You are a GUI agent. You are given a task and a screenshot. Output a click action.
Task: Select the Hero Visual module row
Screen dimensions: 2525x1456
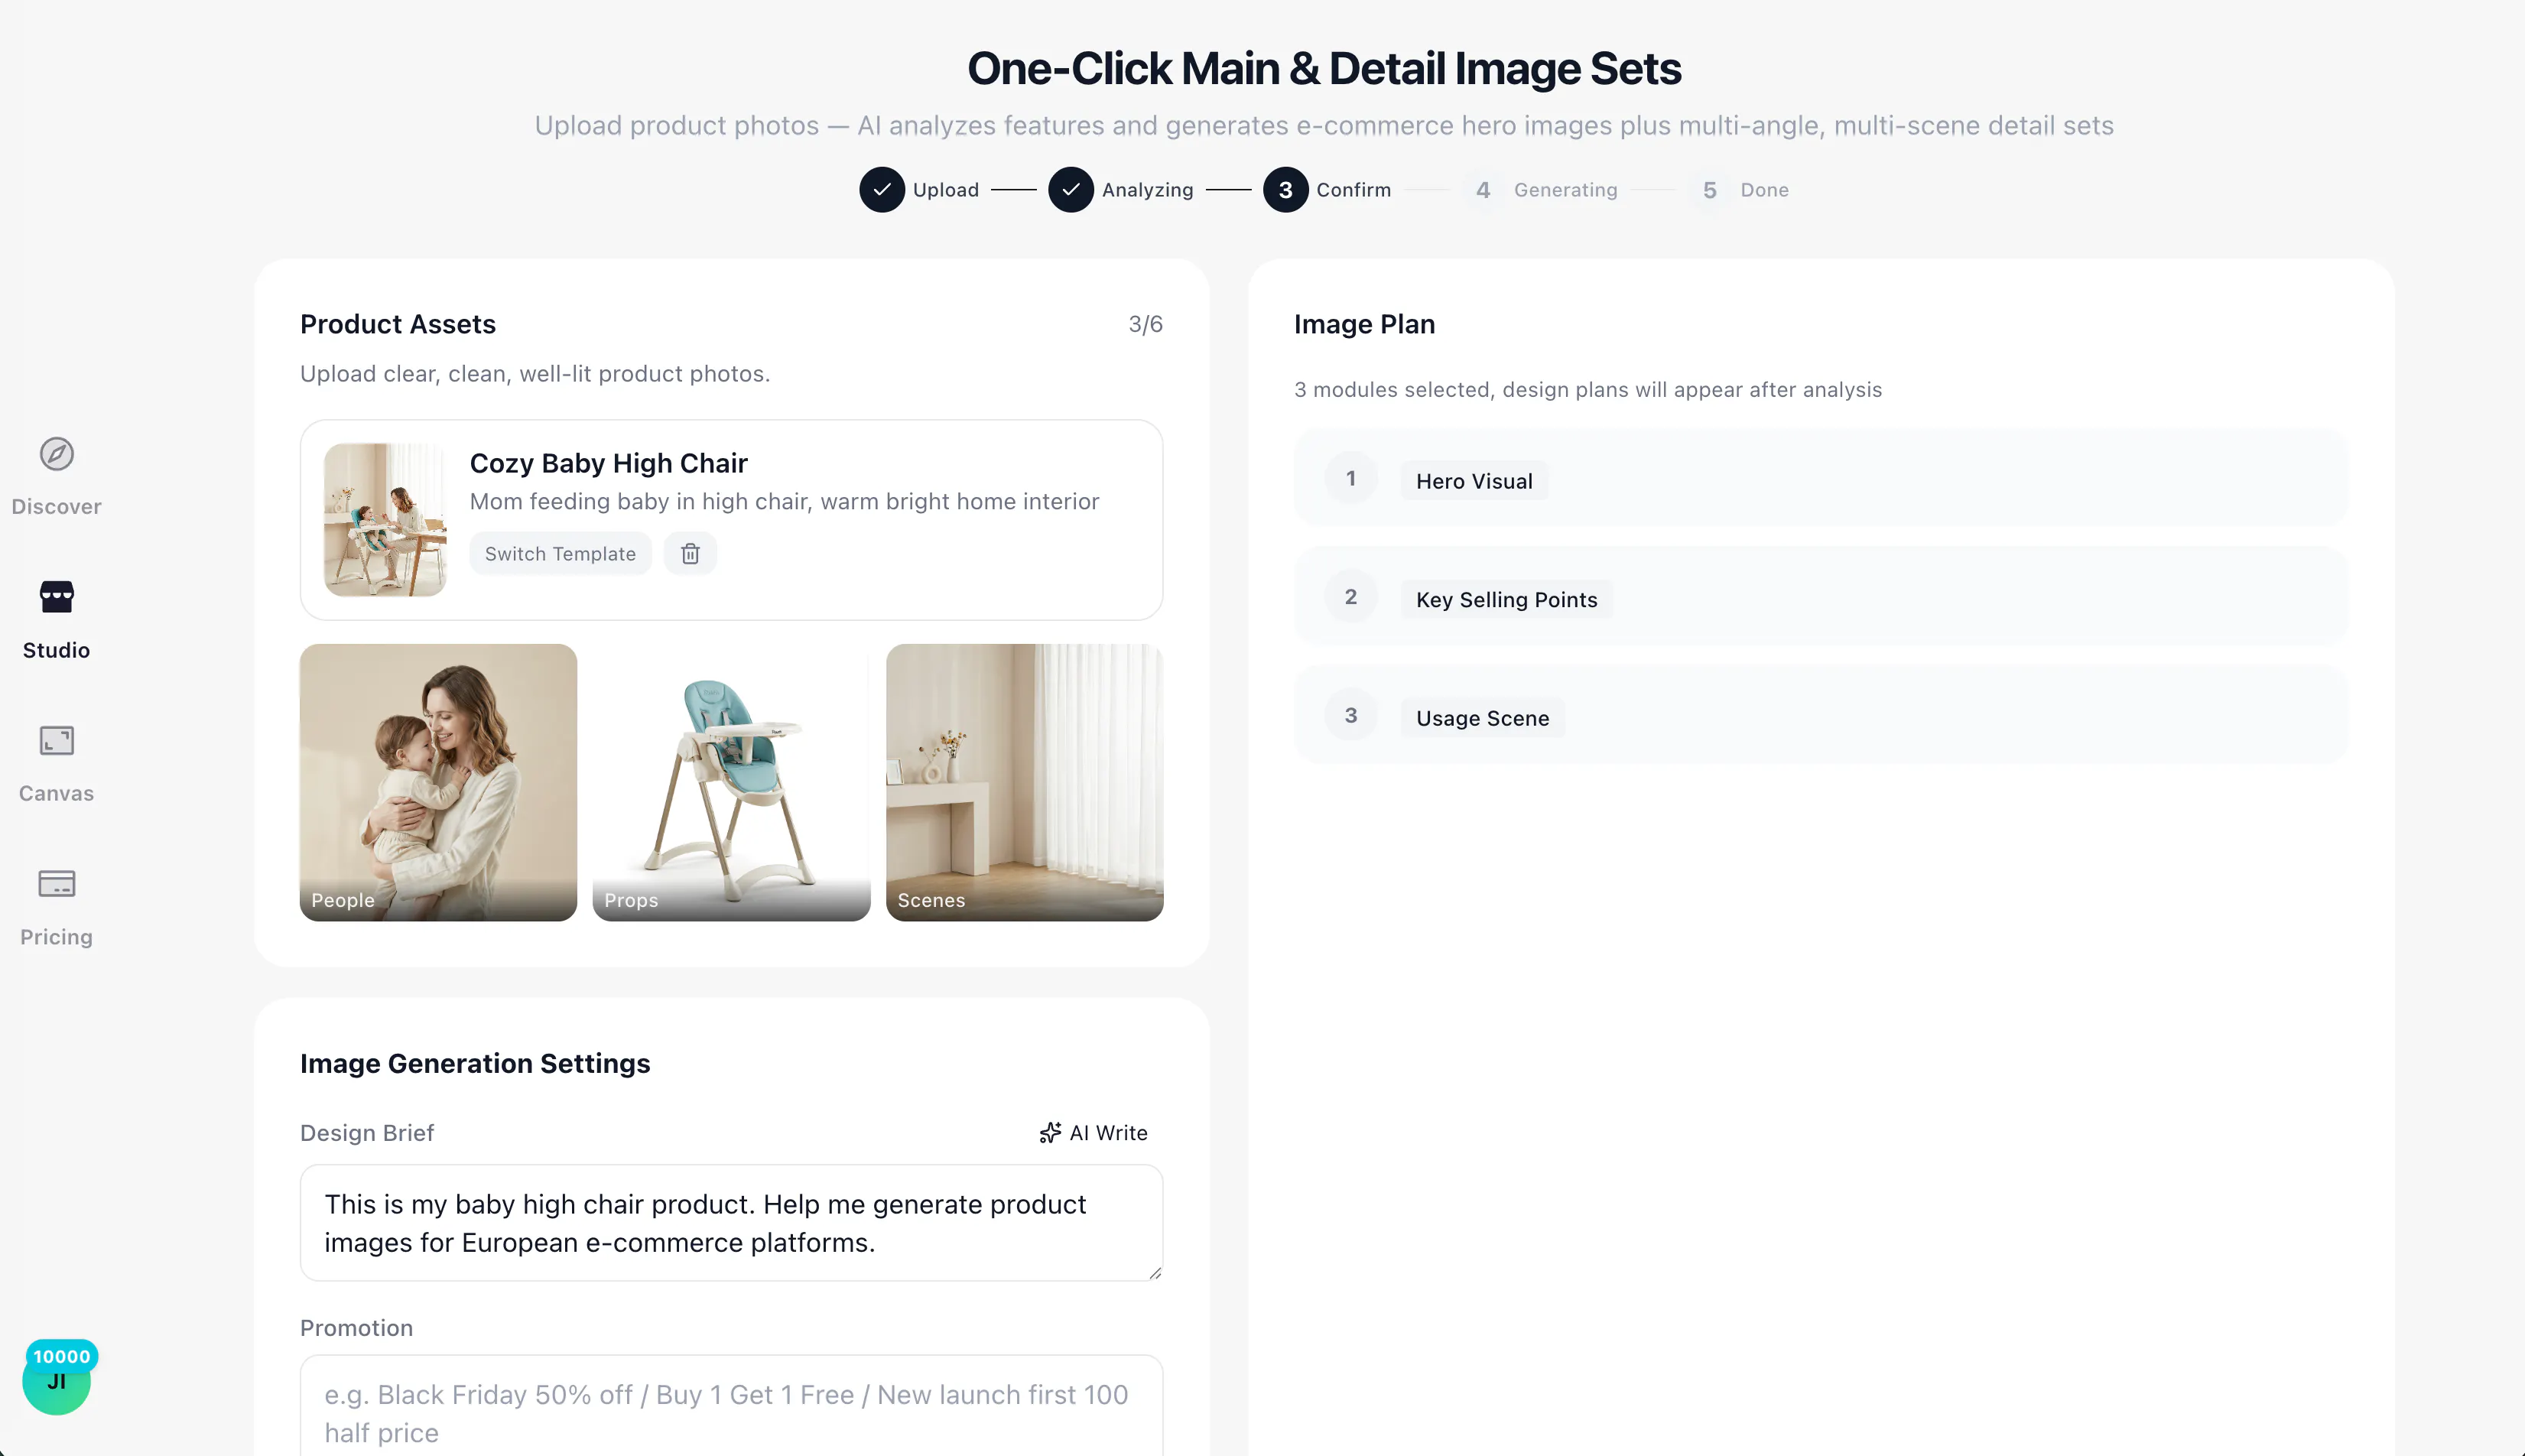(x=1820, y=479)
